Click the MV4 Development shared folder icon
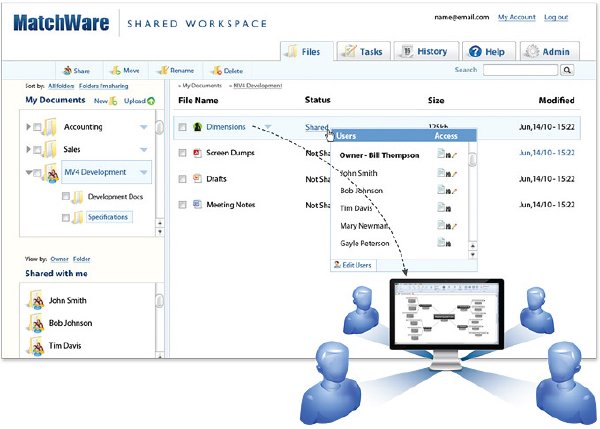Image resolution: width=600 pixels, height=429 pixels. click(x=51, y=173)
